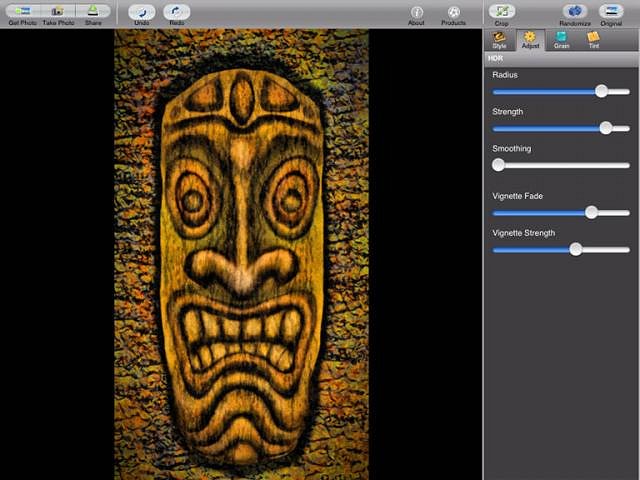Screen dimensions: 640x480
Task: Undo the last edit
Action: pos(142,13)
